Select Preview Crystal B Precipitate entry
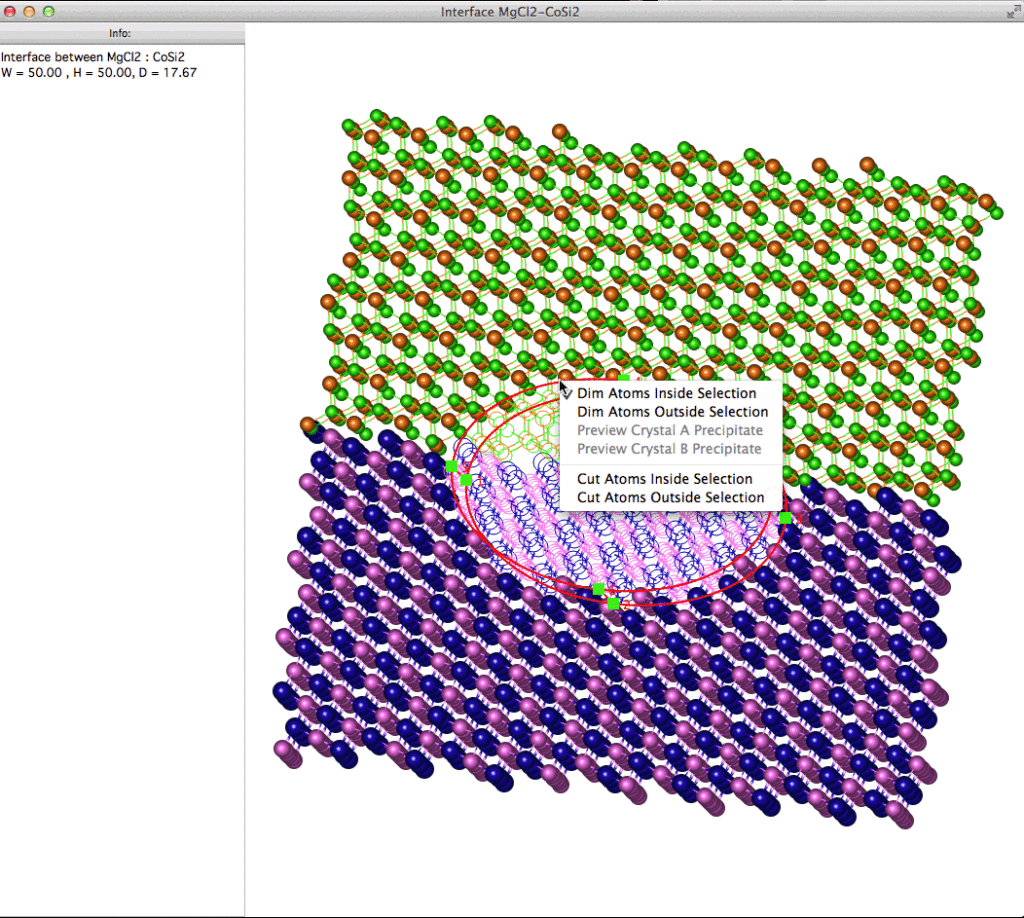Screen dimensions: 1024x918 click(669, 449)
